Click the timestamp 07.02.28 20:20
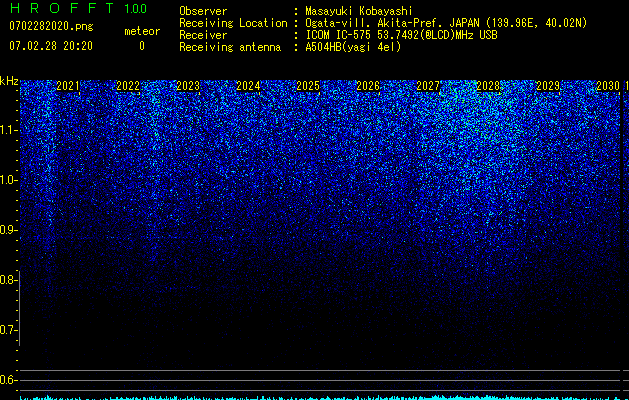 (x=51, y=46)
